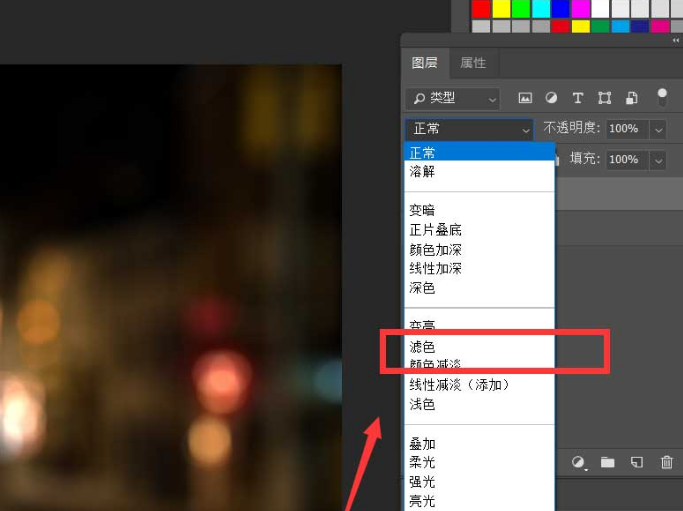Click the 填充 100% value field
The height and width of the screenshot is (511, 683).
(627, 160)
